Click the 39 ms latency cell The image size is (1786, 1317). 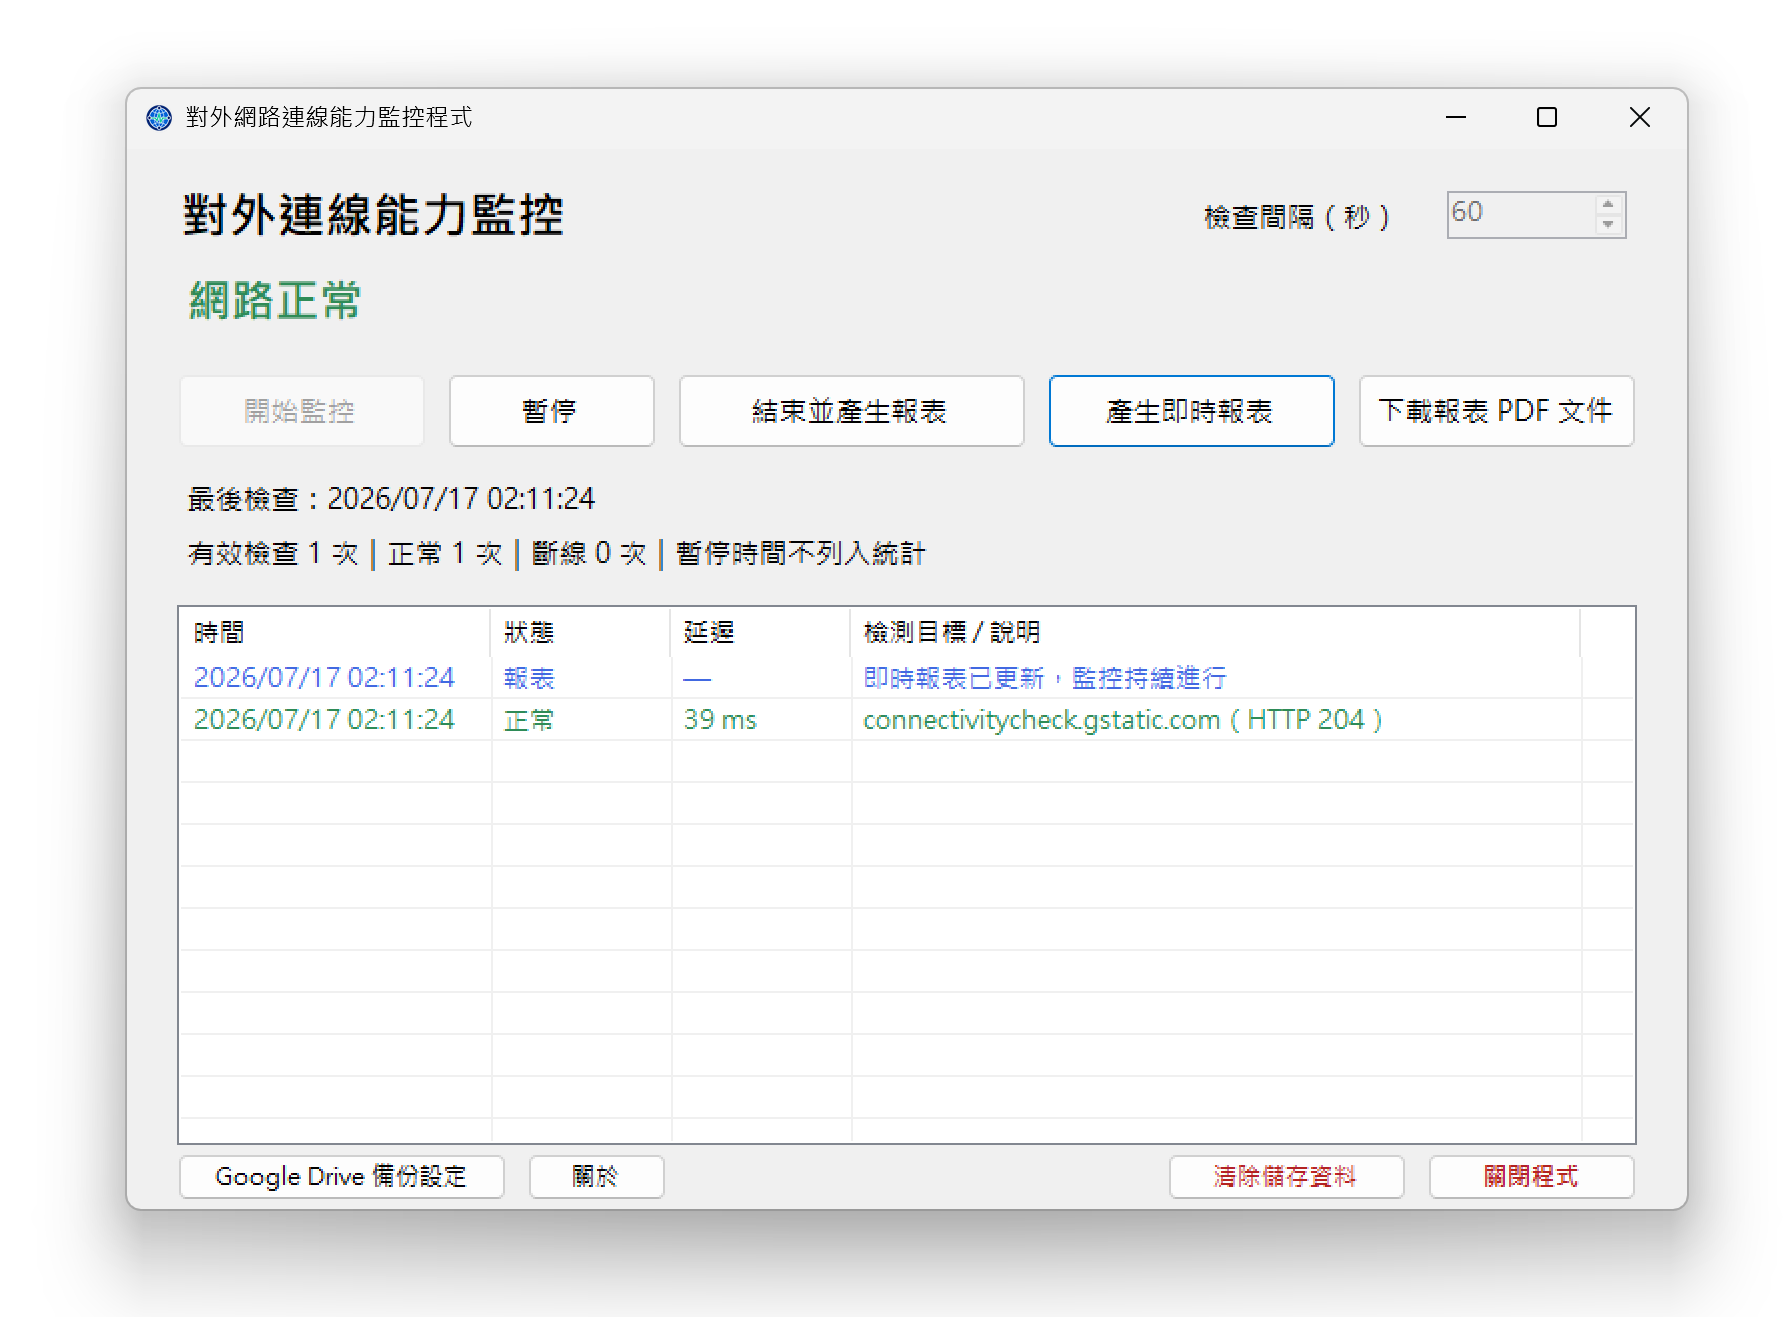coord(720,720)
